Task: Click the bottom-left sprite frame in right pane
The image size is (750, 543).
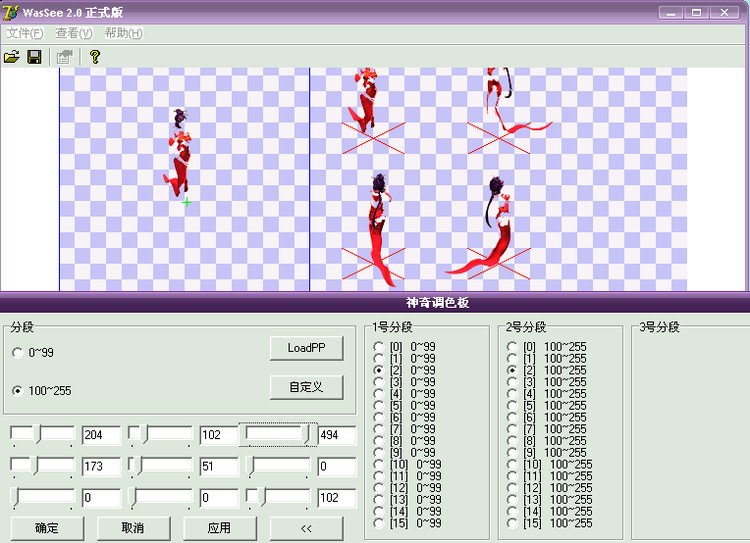Action: [x=383, y=230]
